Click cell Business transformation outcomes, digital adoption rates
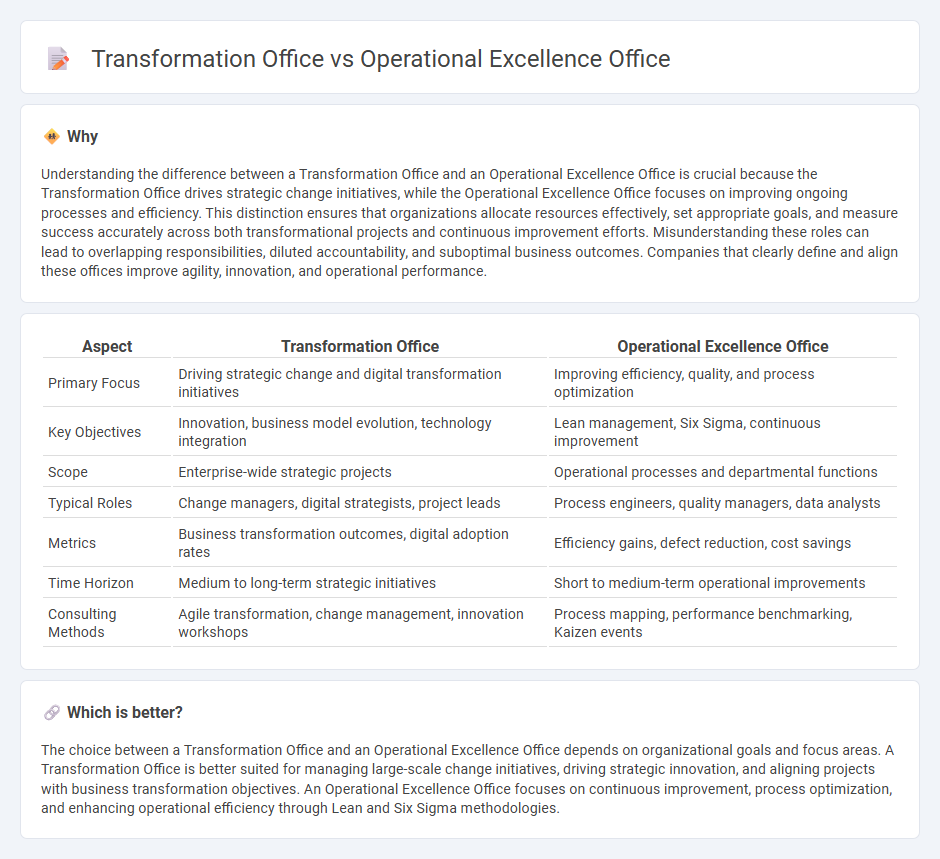Viewport: 940px width, 859px height. coord(360,543)
